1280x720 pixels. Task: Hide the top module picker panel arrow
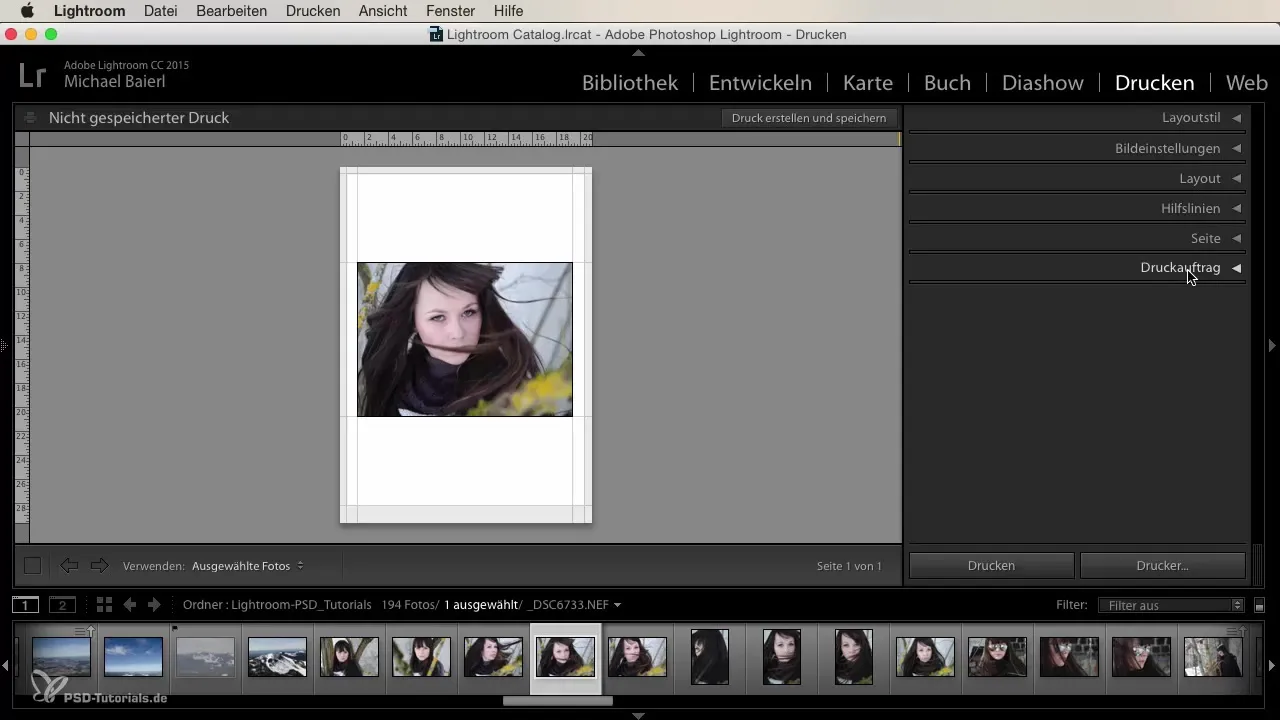click(639, 52)
